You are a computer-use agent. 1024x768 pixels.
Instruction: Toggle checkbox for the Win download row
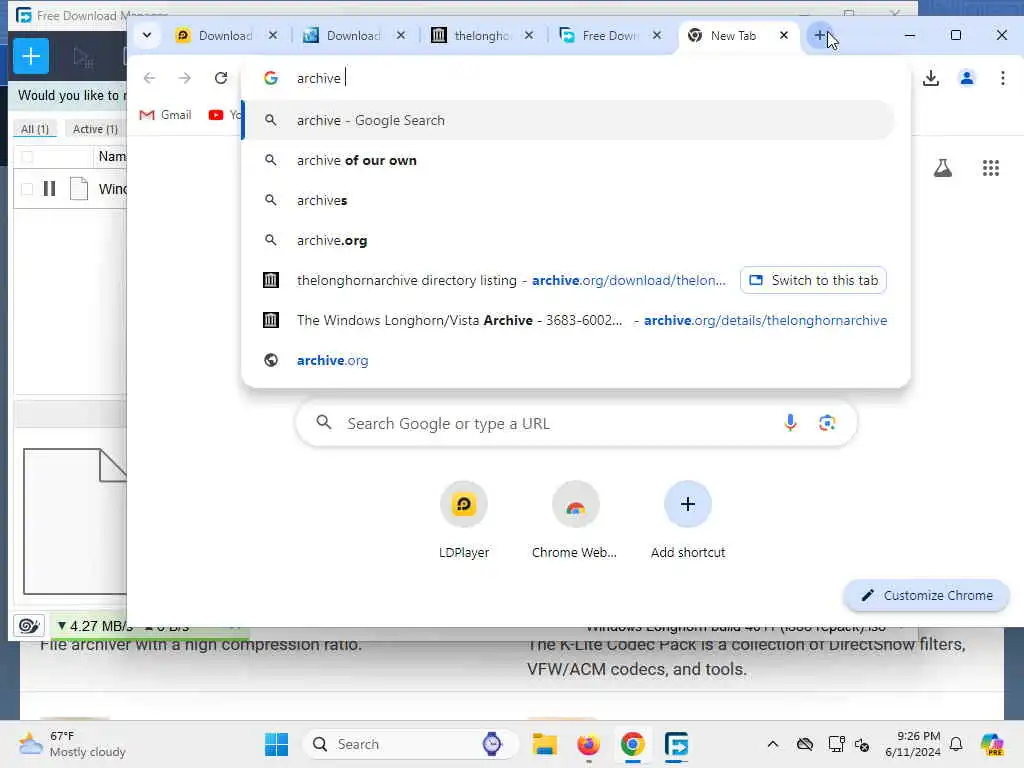(27, 189)
